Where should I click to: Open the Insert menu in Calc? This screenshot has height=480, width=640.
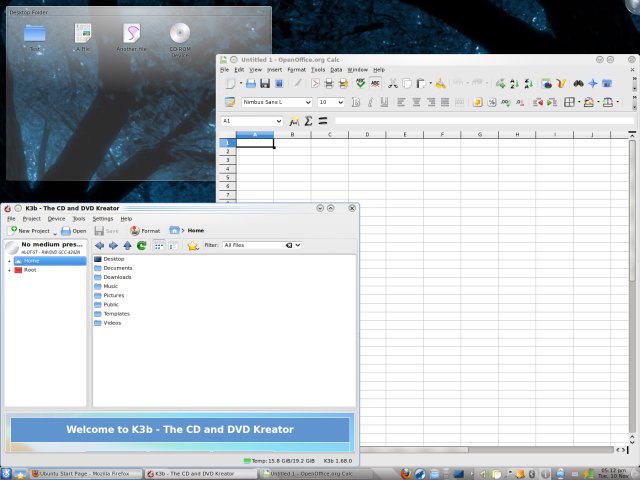[x=274, y=70]
